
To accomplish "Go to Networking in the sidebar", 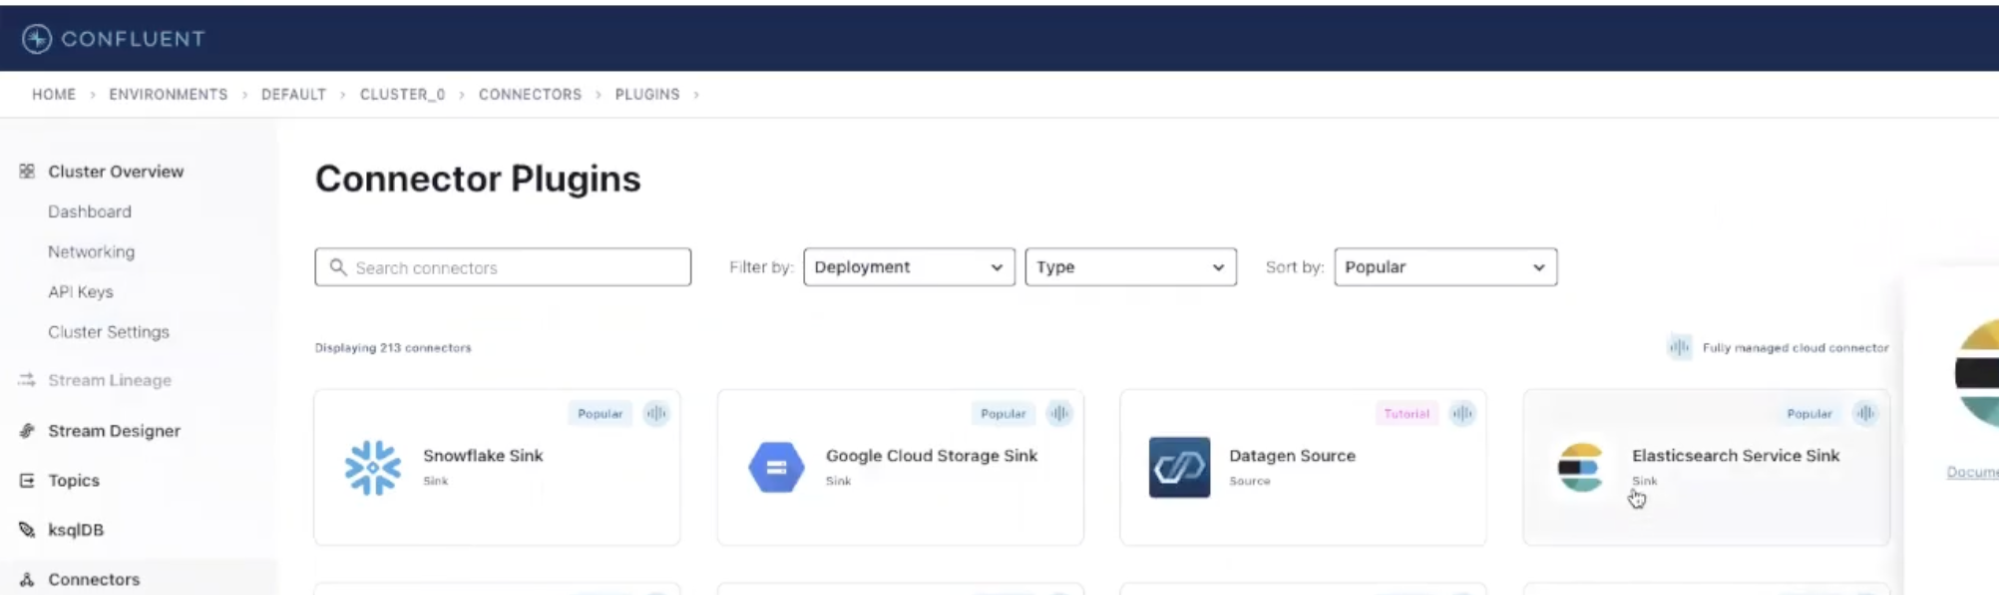I will click(91, 252).
